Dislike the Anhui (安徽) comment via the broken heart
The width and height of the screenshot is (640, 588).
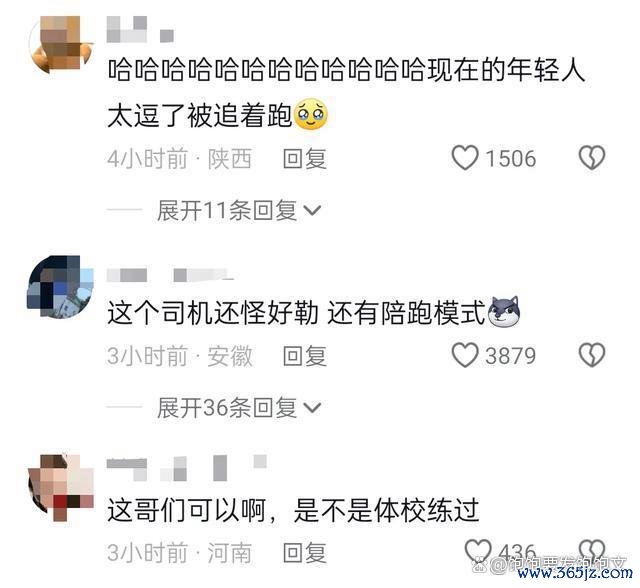592,355
